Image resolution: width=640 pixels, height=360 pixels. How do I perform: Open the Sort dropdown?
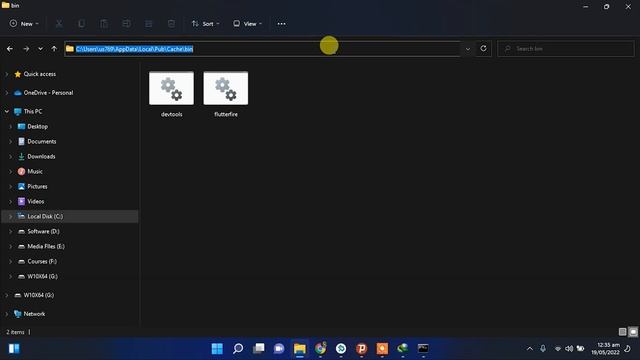205,24
